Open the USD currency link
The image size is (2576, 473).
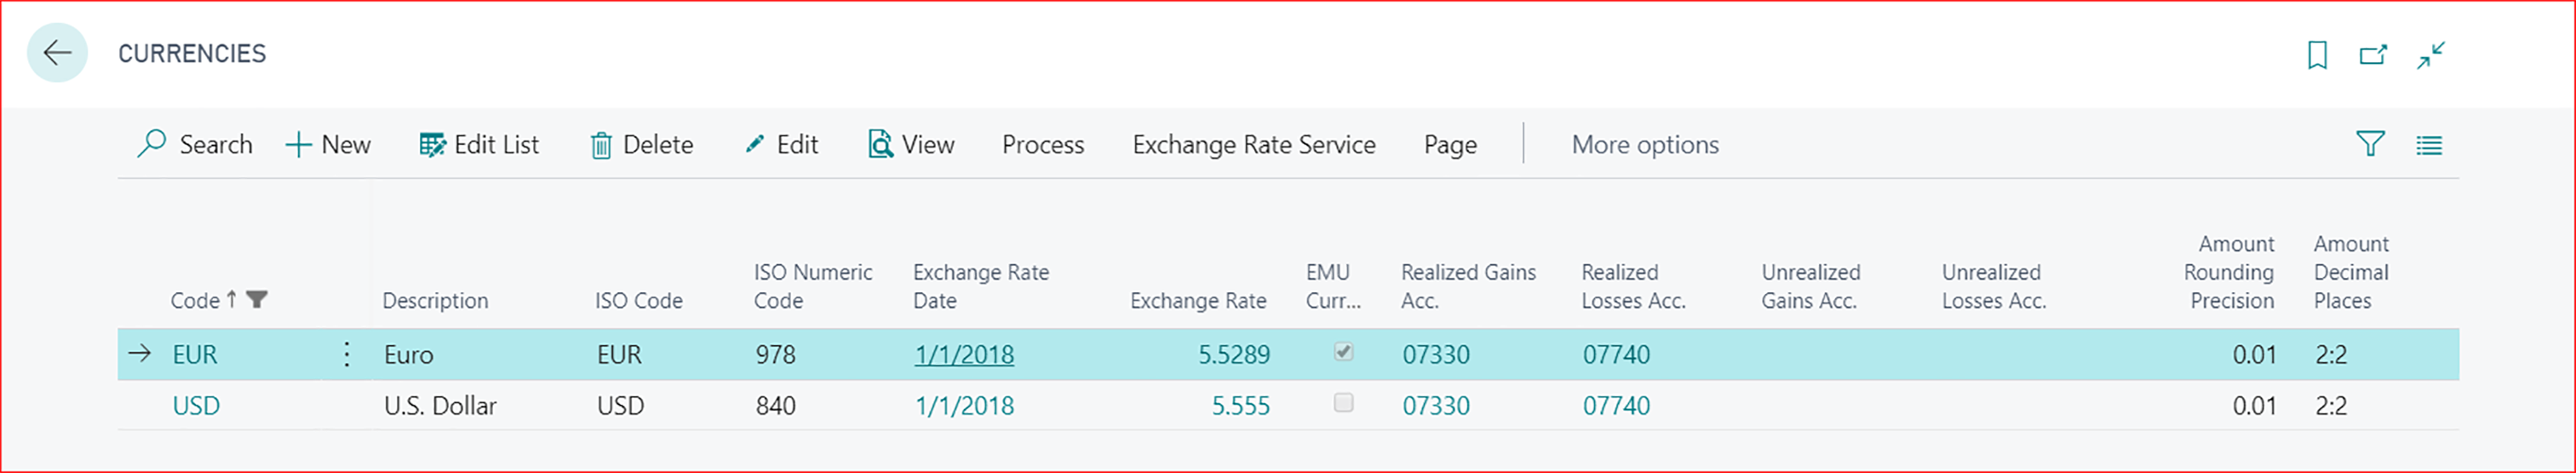(196, 406)
